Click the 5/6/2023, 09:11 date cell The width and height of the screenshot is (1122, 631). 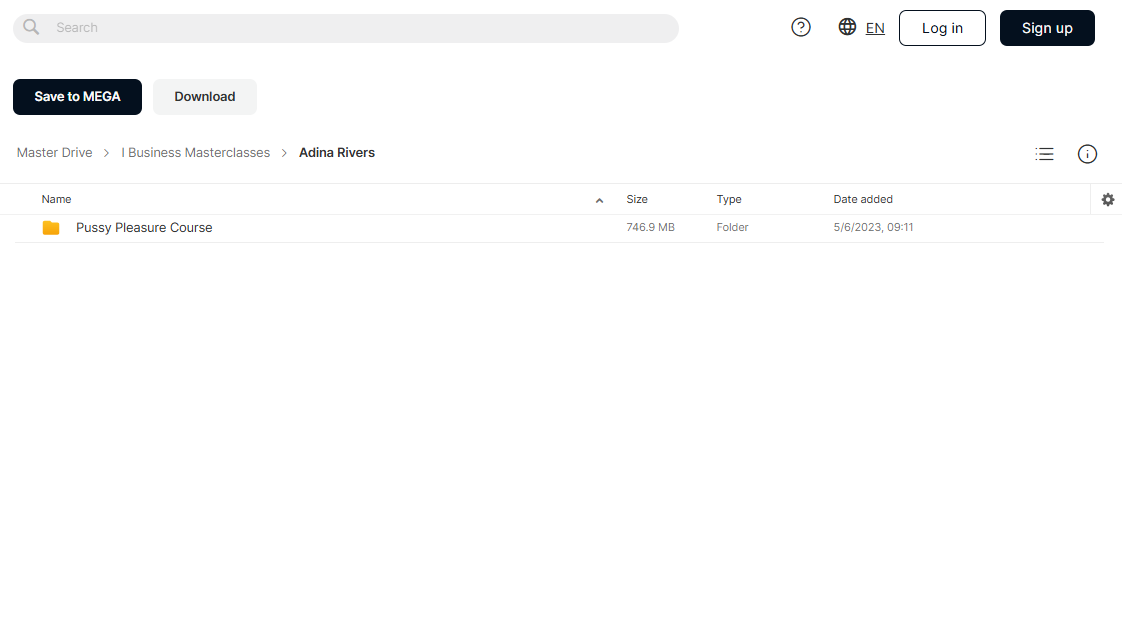(x=873, y=227)
